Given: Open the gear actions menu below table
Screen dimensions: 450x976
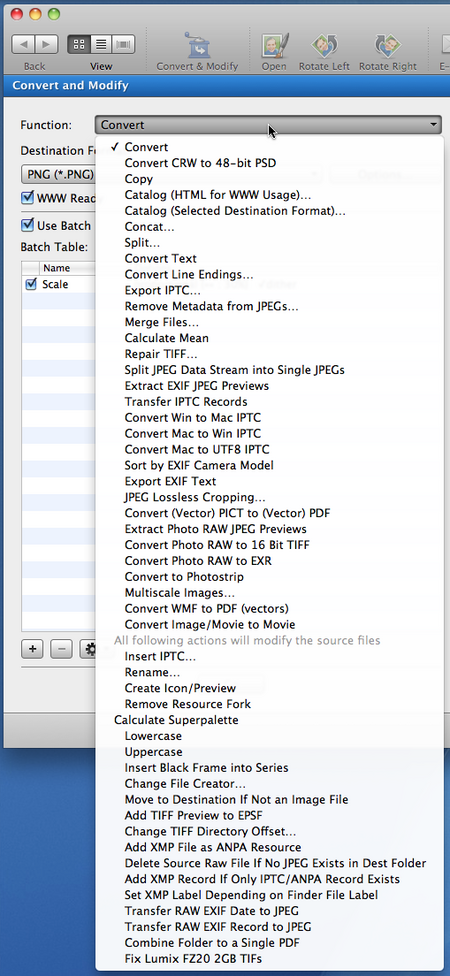Looking at the screenshot, I should coord(88,649).
